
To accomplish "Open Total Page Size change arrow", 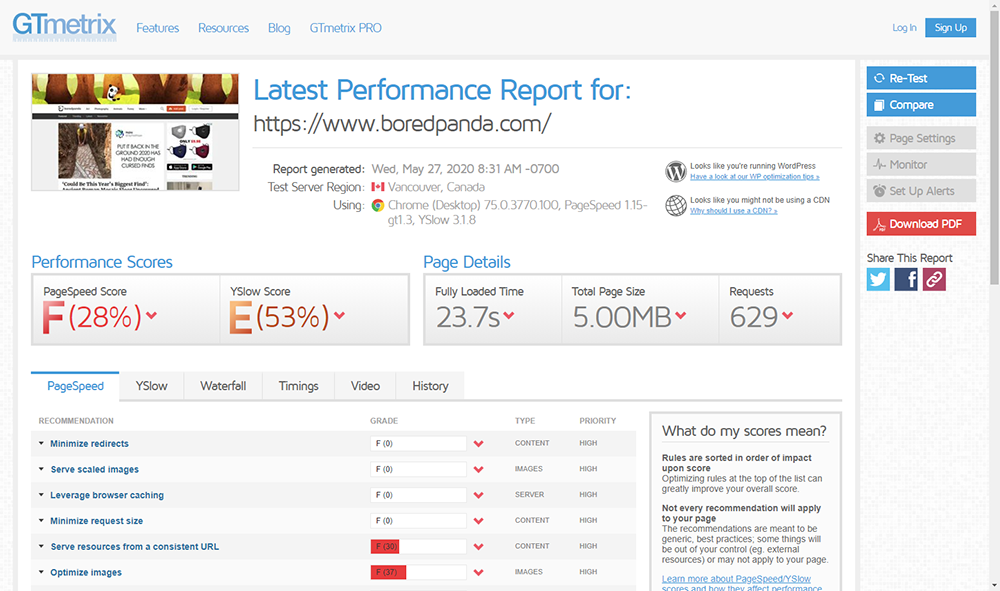I will point(680,315).
